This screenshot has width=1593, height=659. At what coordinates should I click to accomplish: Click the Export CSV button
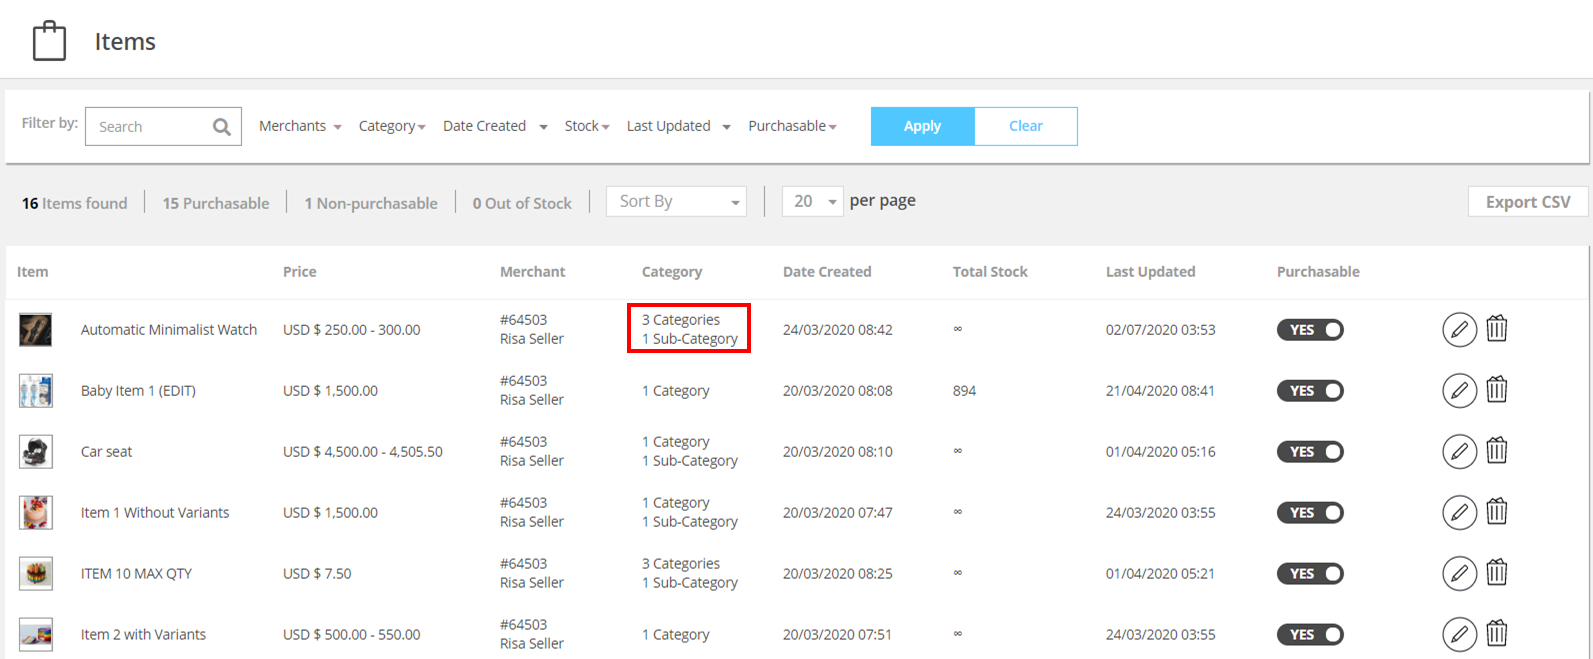click(x=1527, y=202)
